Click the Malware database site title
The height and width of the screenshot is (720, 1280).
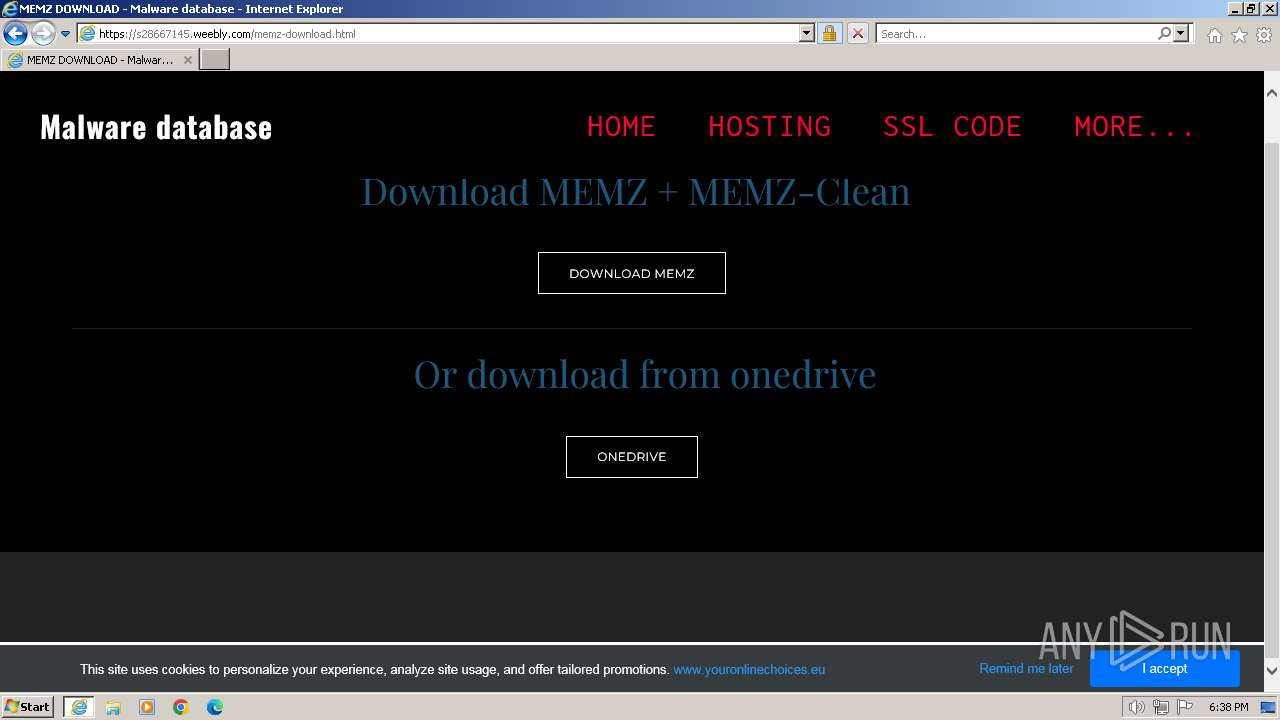tap(156, 127)
